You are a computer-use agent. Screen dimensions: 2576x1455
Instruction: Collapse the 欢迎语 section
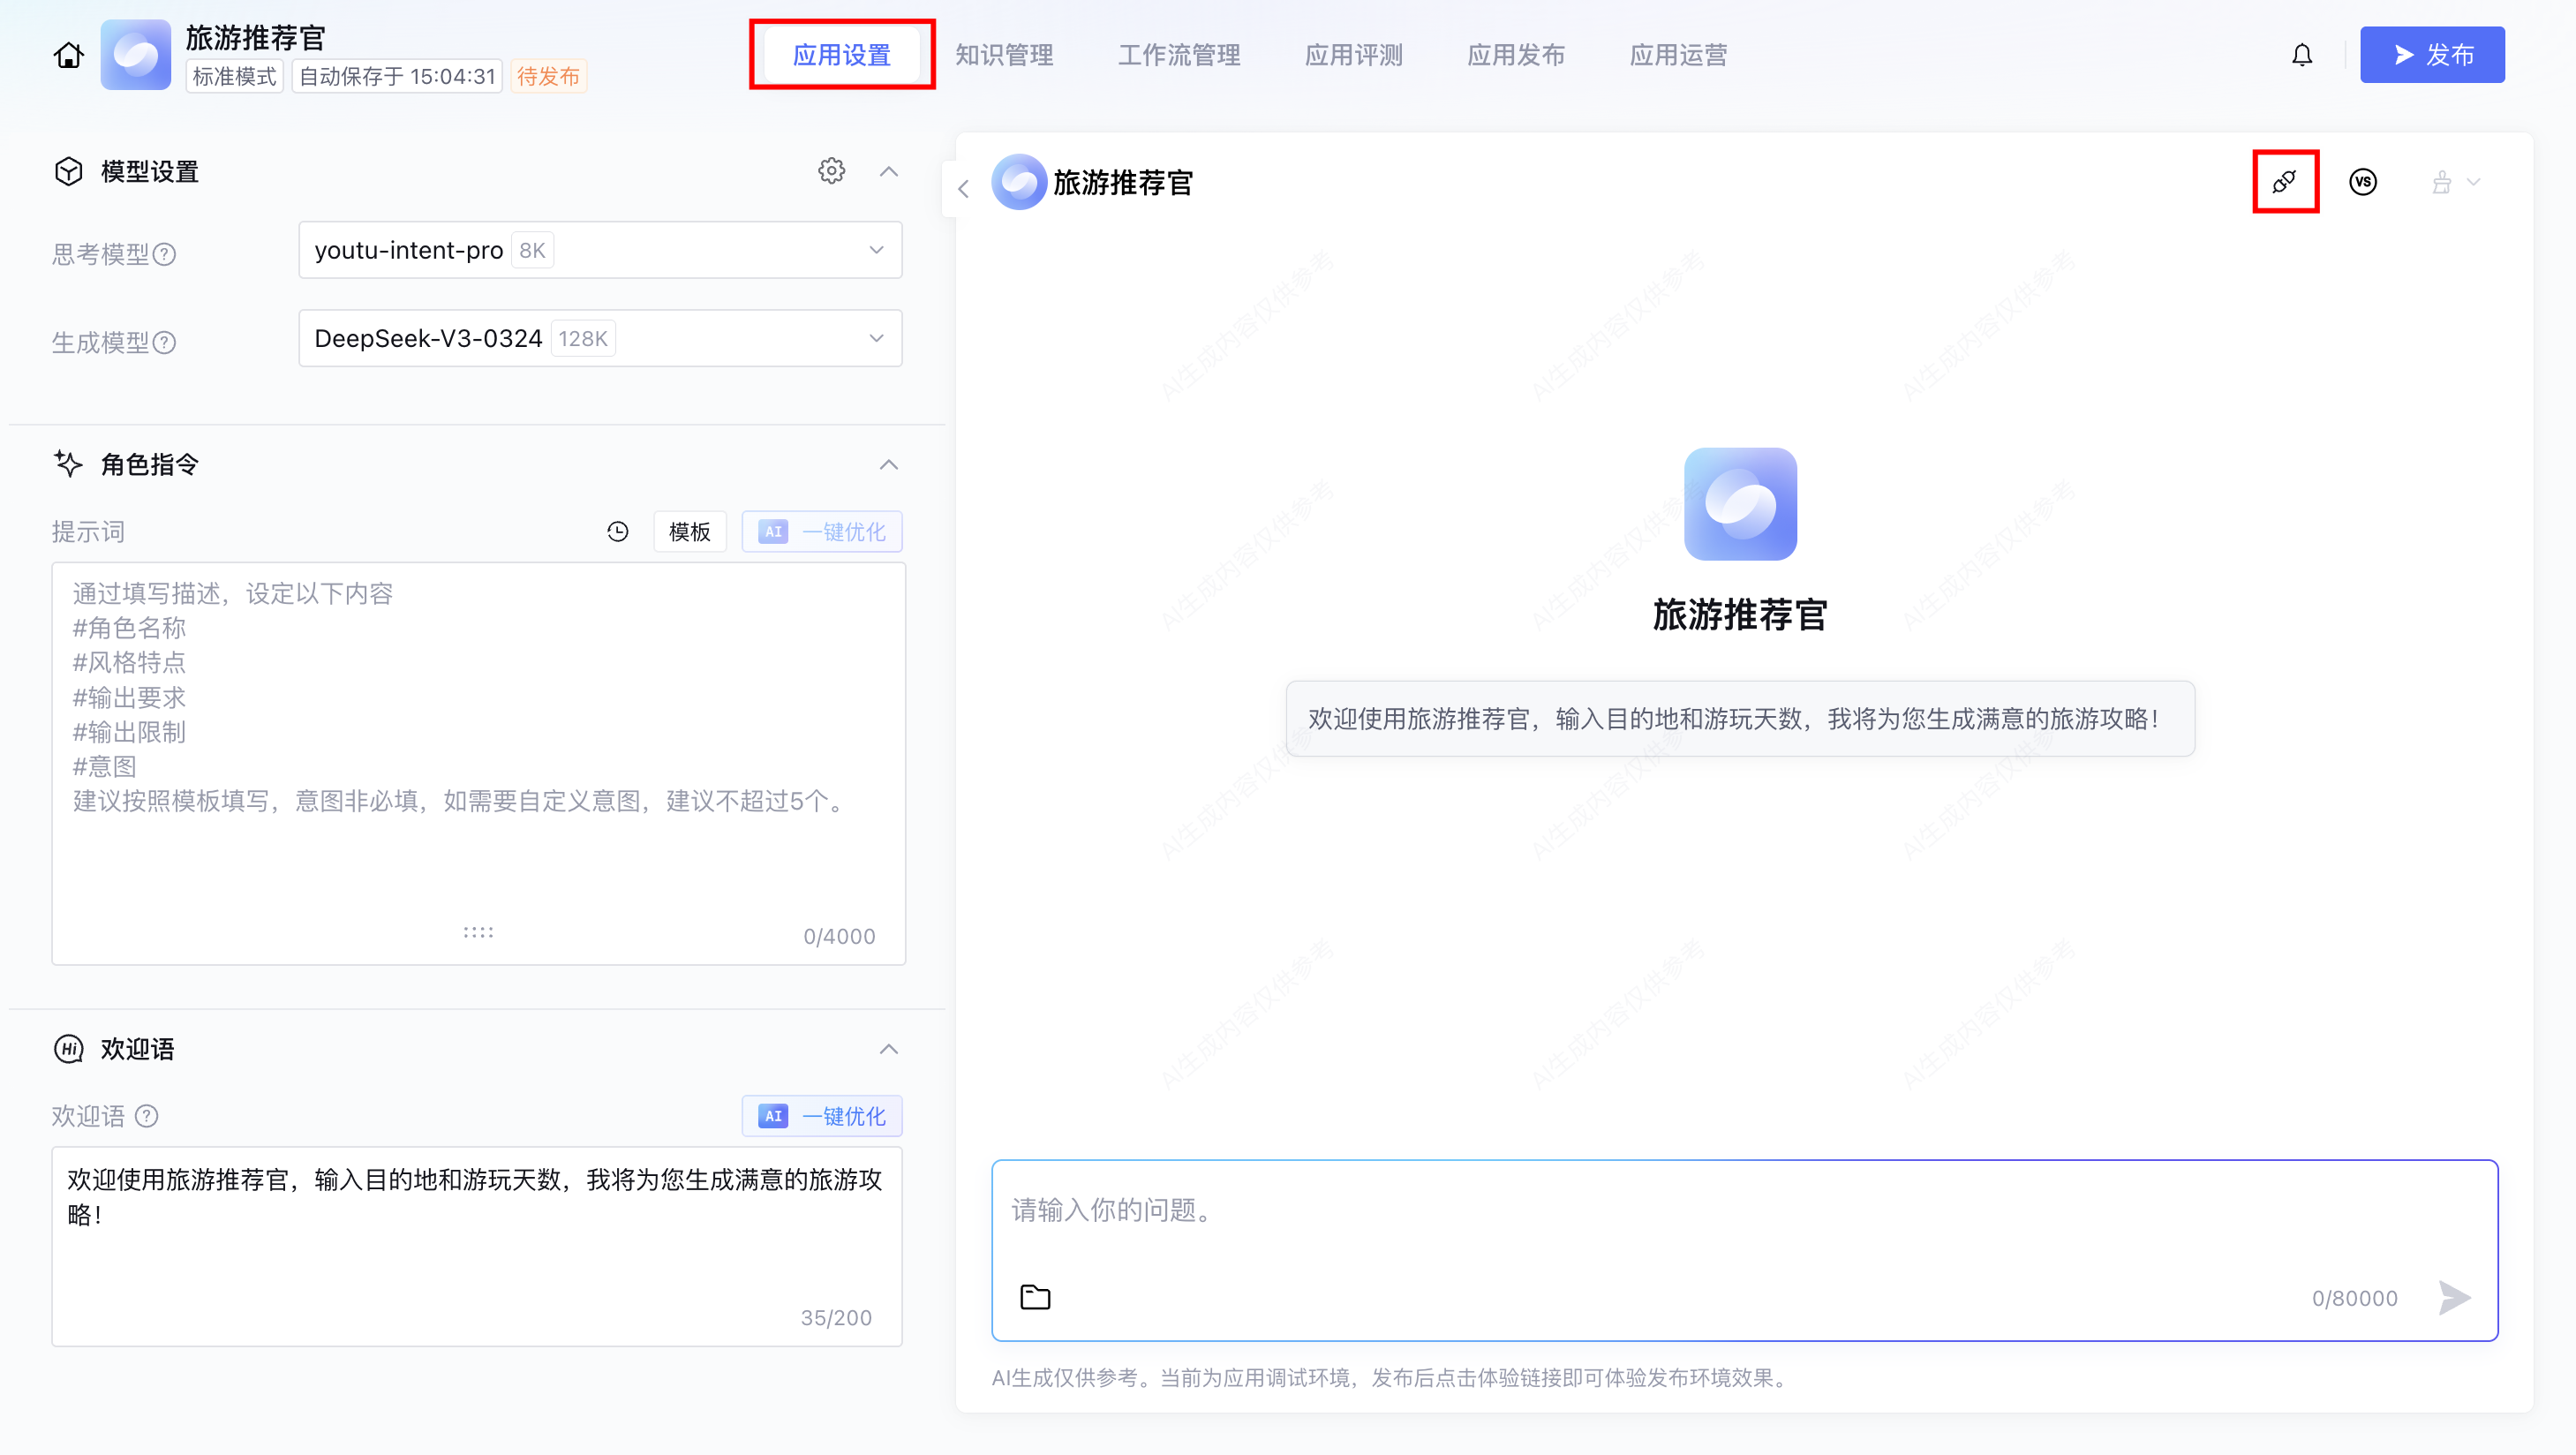coord(888,1049)
